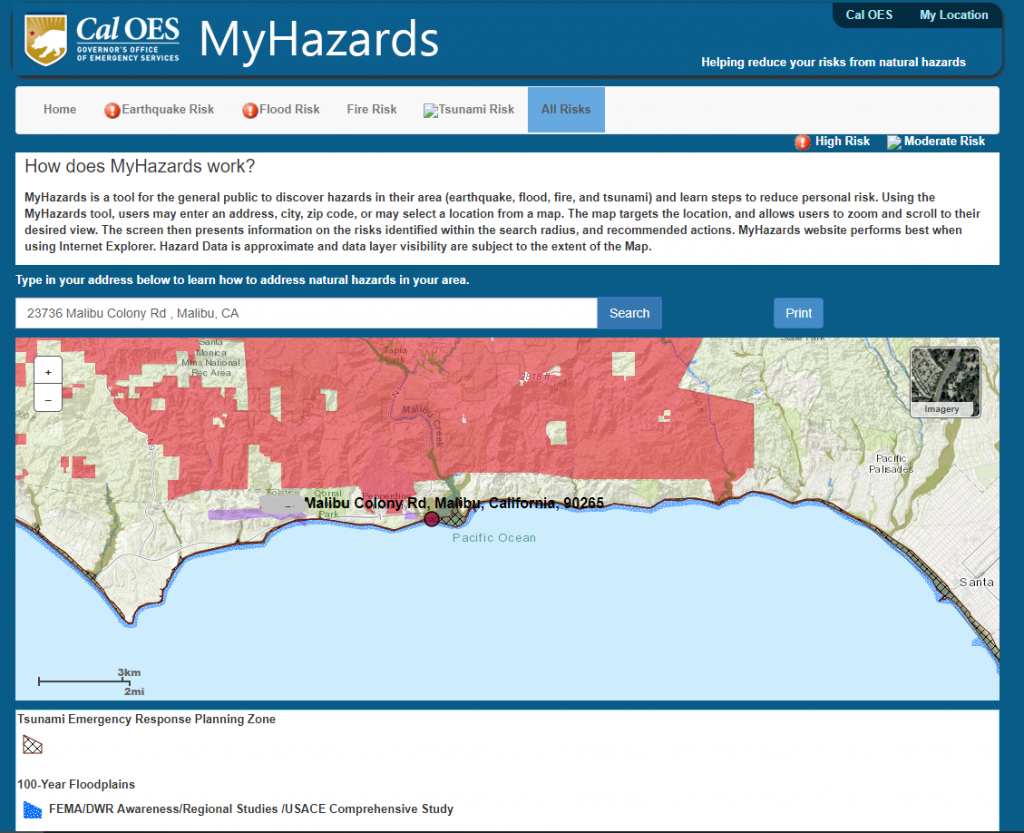Click the Cal OES bear logo
The width and height of the screenshot is (1024, 833).
pos(45,40)
